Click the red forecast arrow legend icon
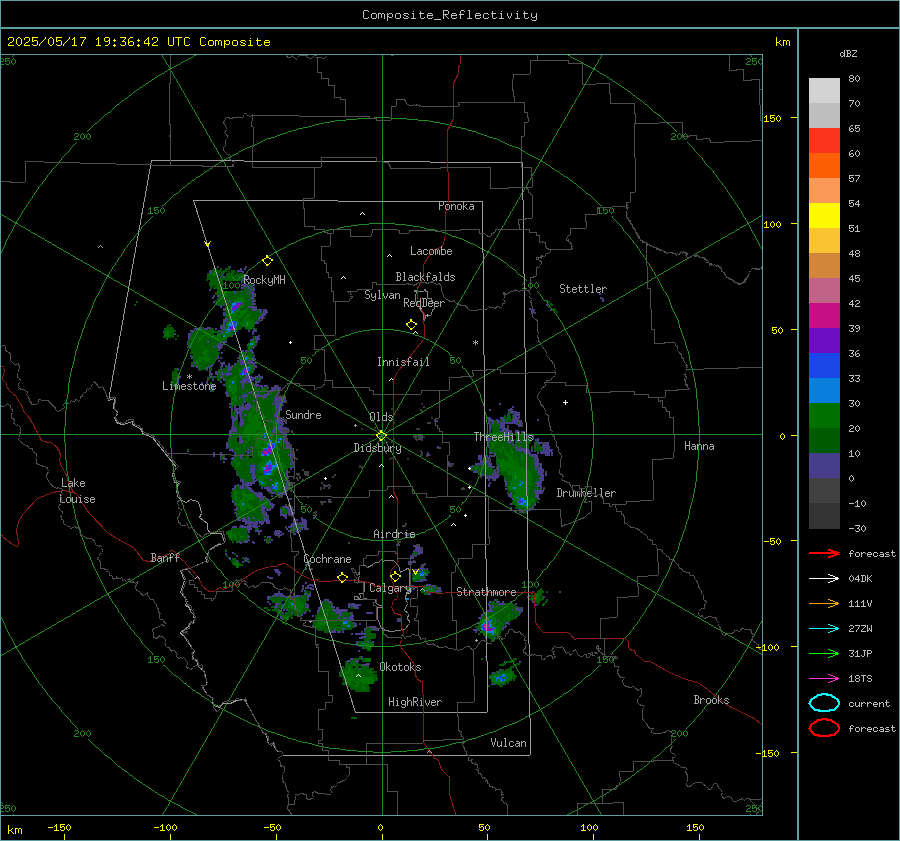The height and width of the screenshot is (841, 900). pyautogui.click(x=824, y=553)
